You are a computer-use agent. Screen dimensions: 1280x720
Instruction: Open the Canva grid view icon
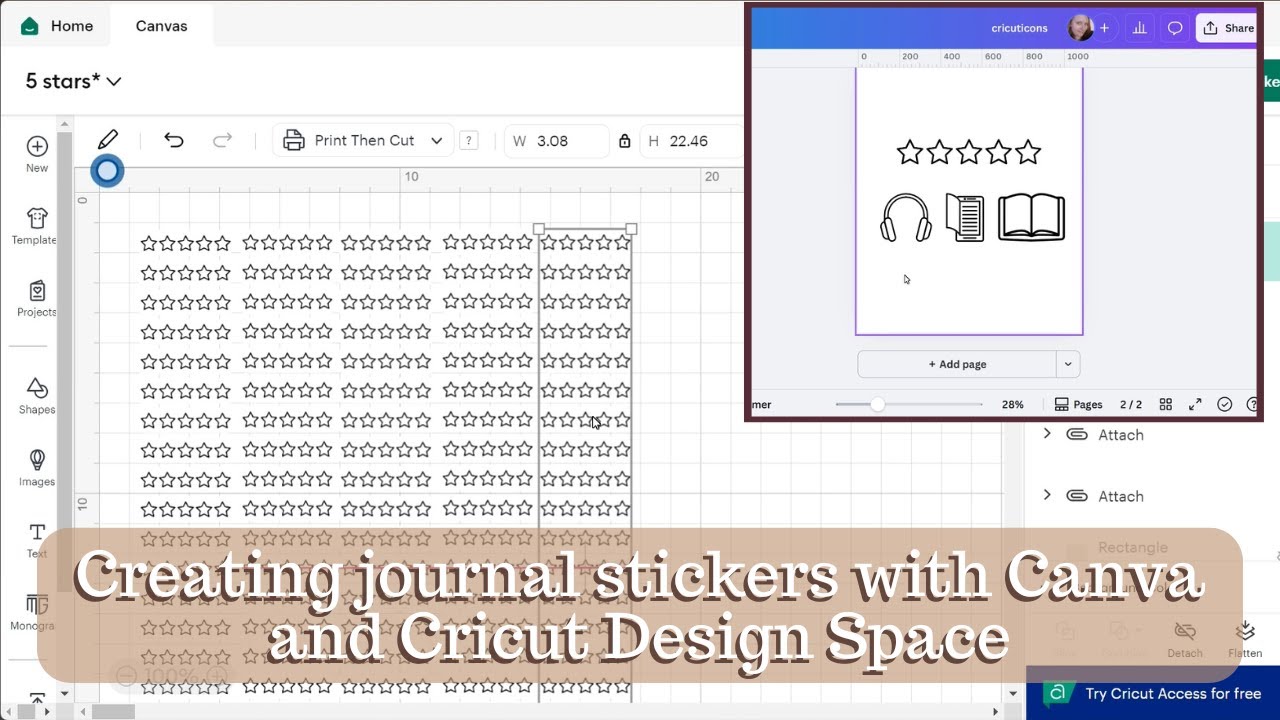[x=1165, y=405]
